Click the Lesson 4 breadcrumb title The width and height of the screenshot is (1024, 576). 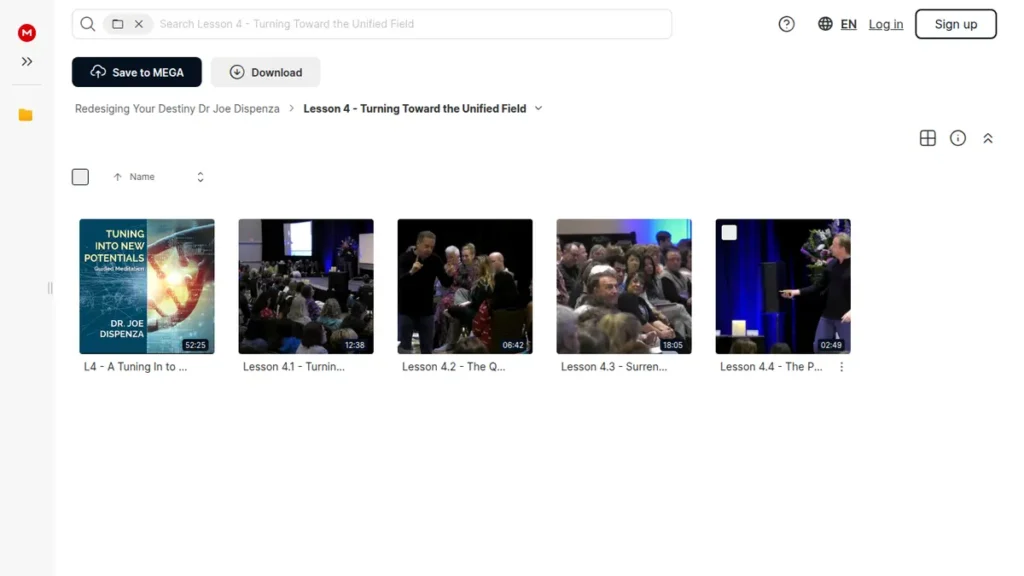pyautogui.click(x=415, y=108)
